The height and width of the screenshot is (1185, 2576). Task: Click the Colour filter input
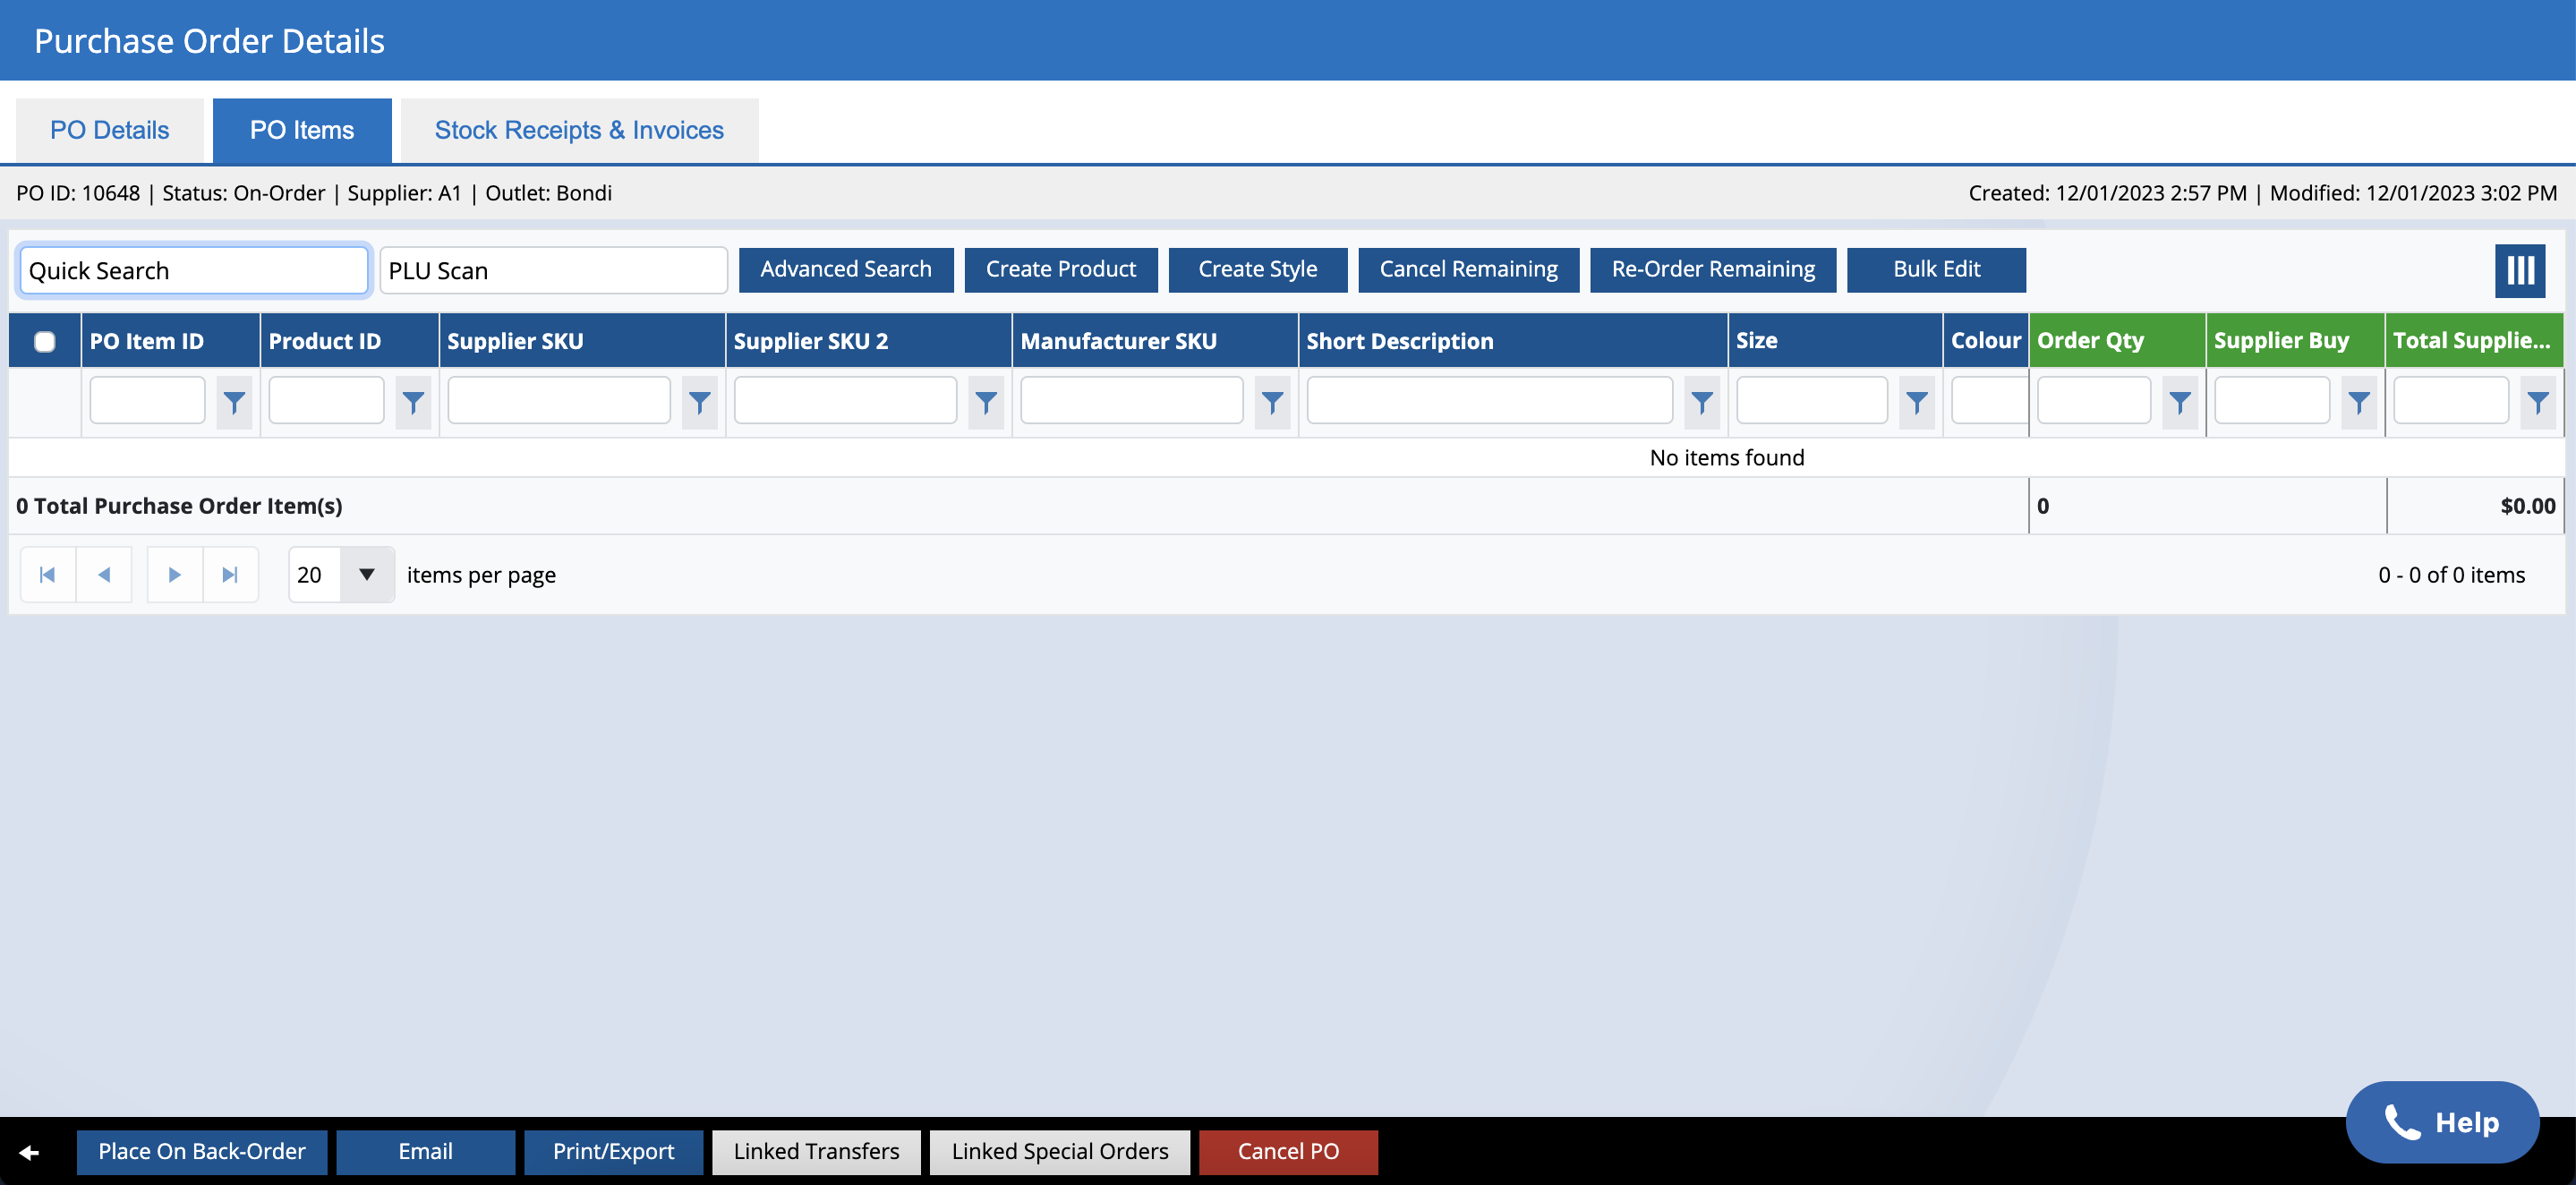[x=1989, y=400]
